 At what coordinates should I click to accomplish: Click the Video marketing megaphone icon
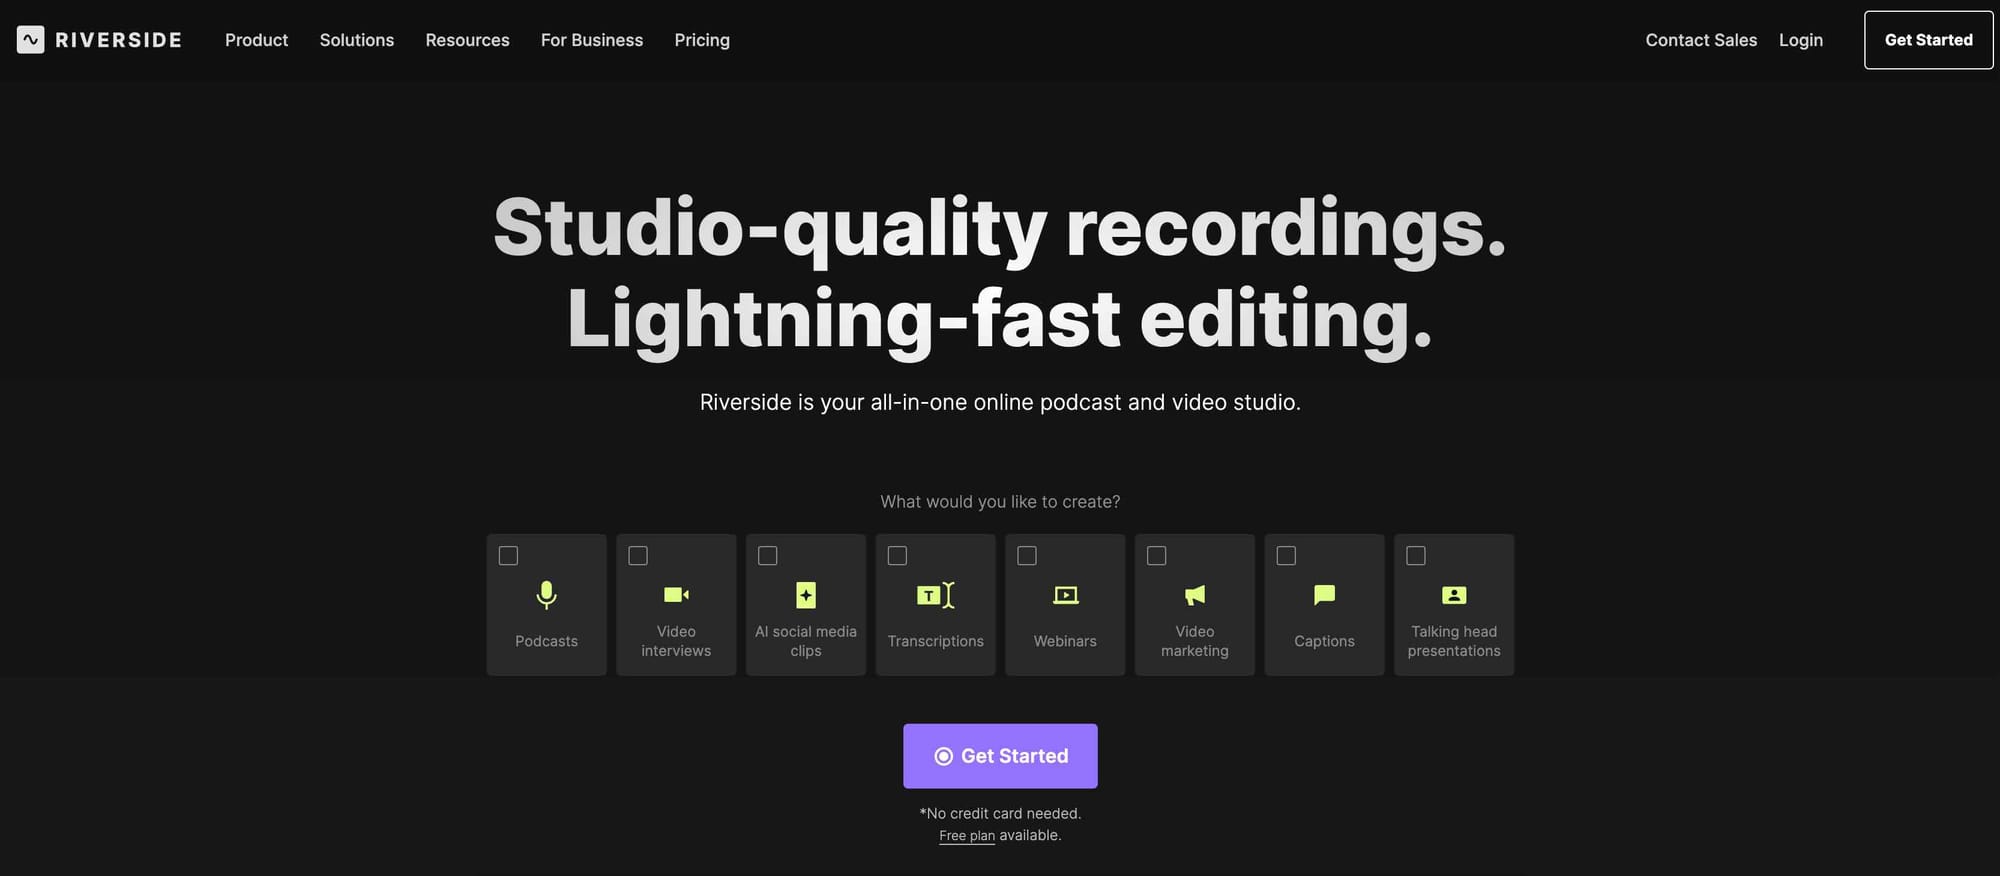[x=1195, y=595]
